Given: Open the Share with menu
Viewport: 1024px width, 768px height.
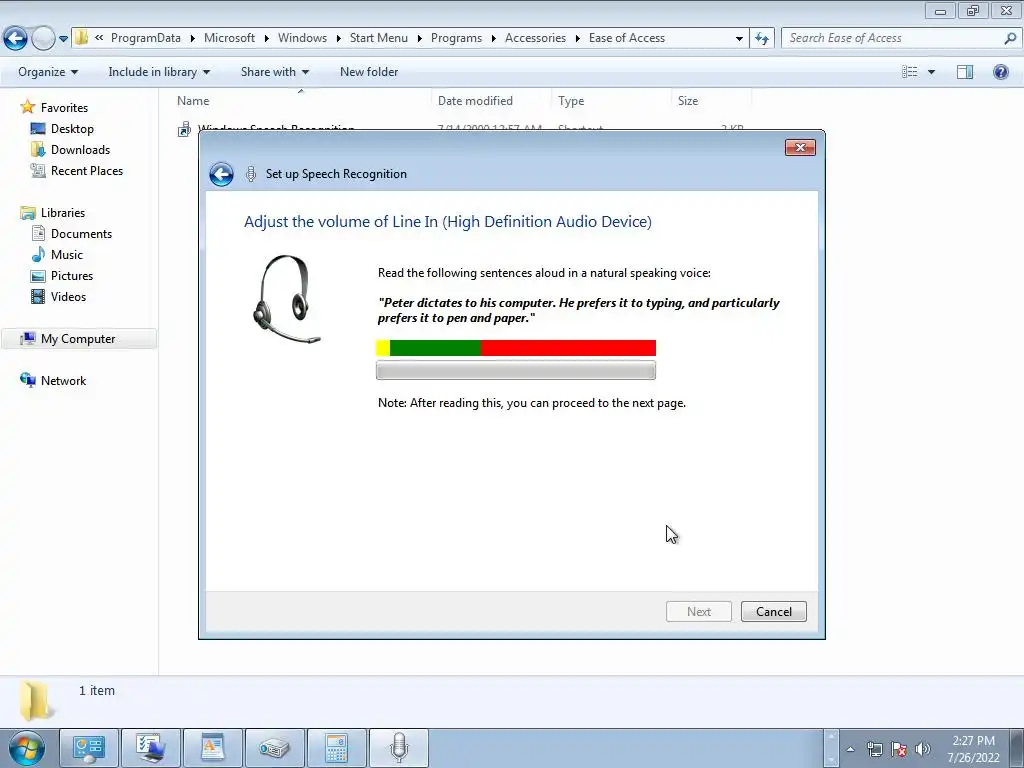Looking at the screenshot, I should click(x=274, y=72).
